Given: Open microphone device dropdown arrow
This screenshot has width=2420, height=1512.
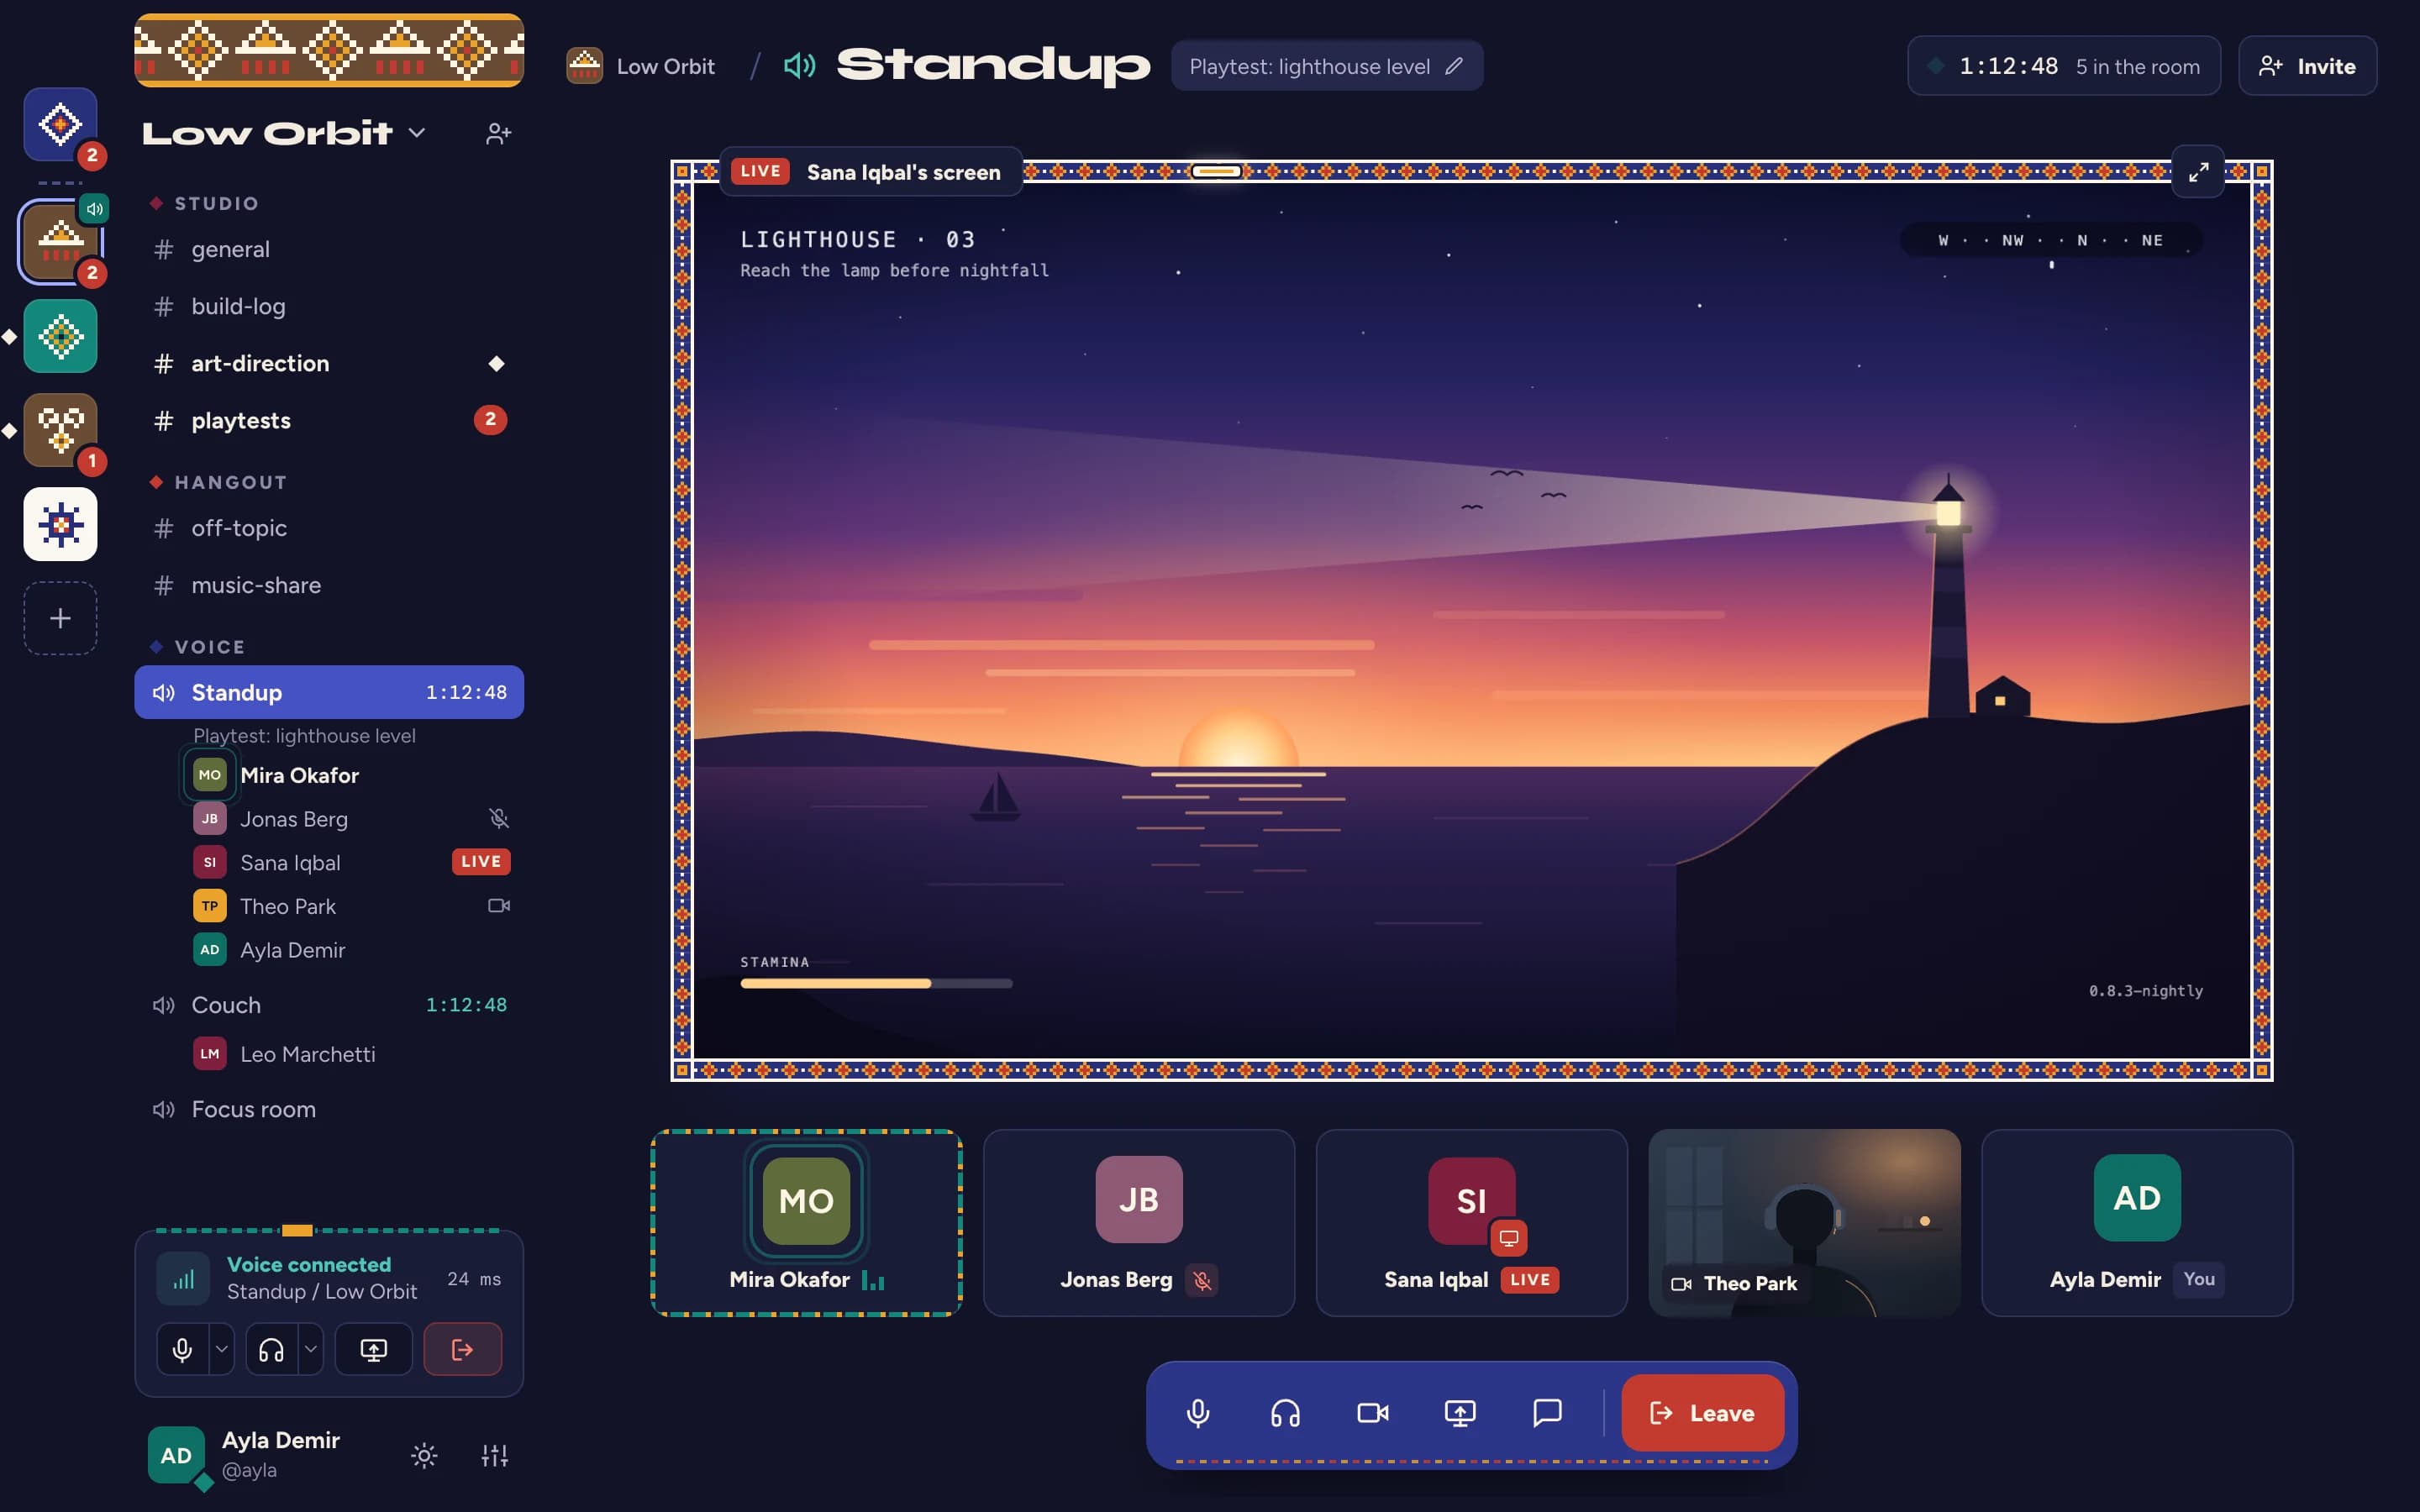Looking at the screenshot, I should (x=222, y=1350).
